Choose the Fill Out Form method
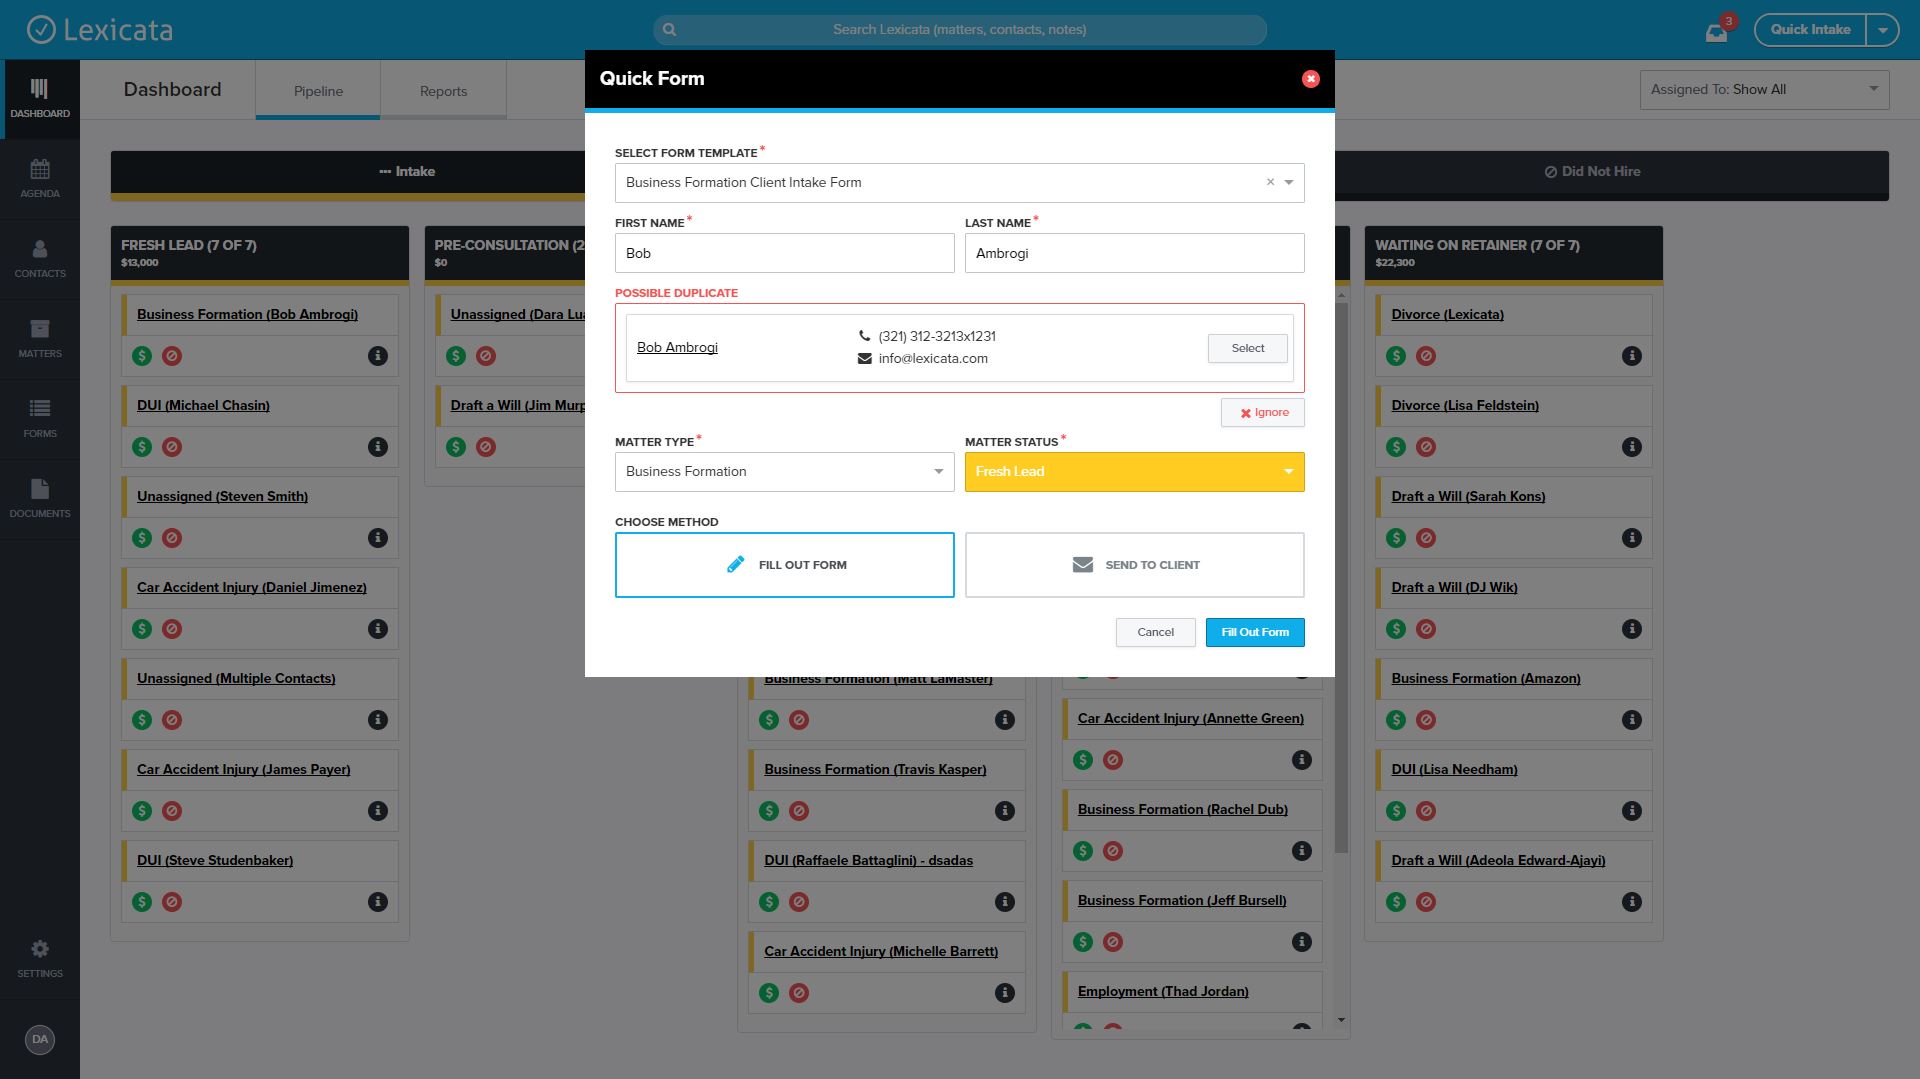This screenshot has height=1079, width=1920. click(784, 565)
